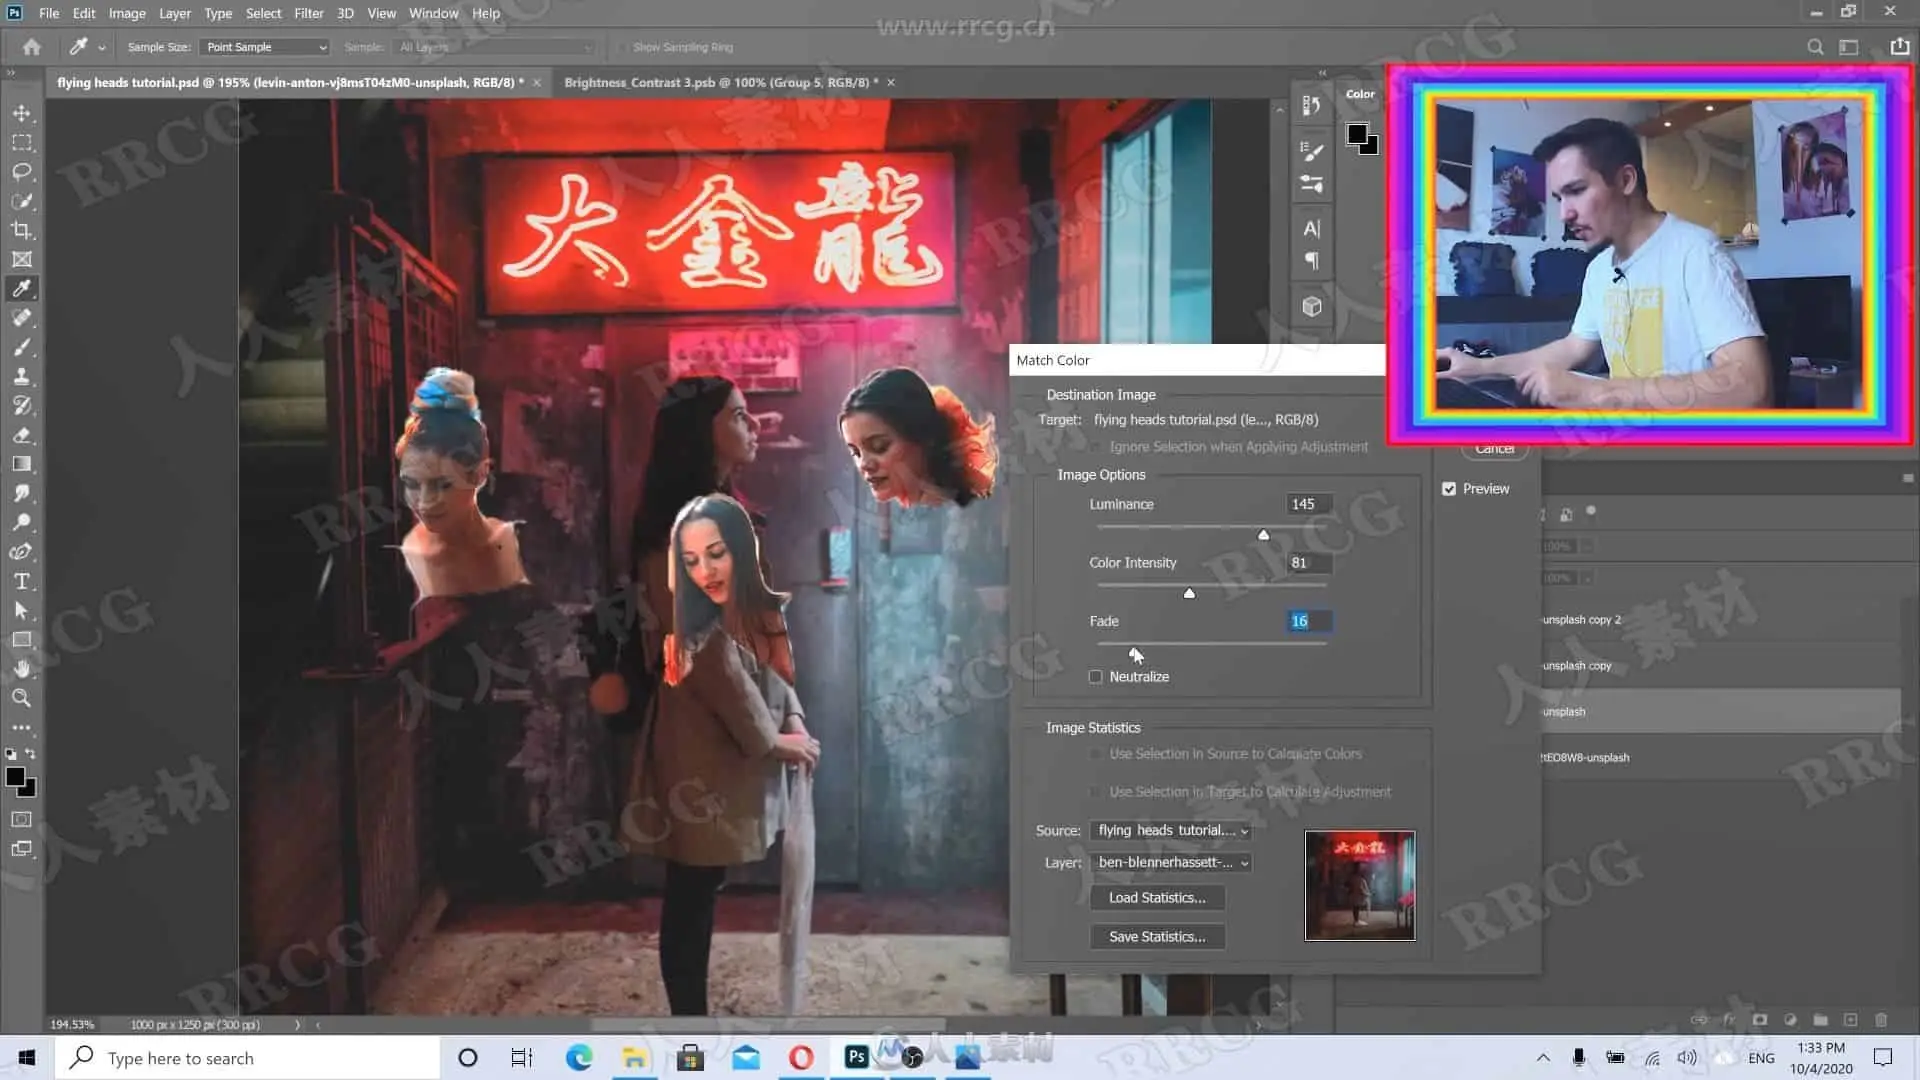Screen dimensions: 1920x1080
Task: Select the Crop tool
Action: coord(22,230)
